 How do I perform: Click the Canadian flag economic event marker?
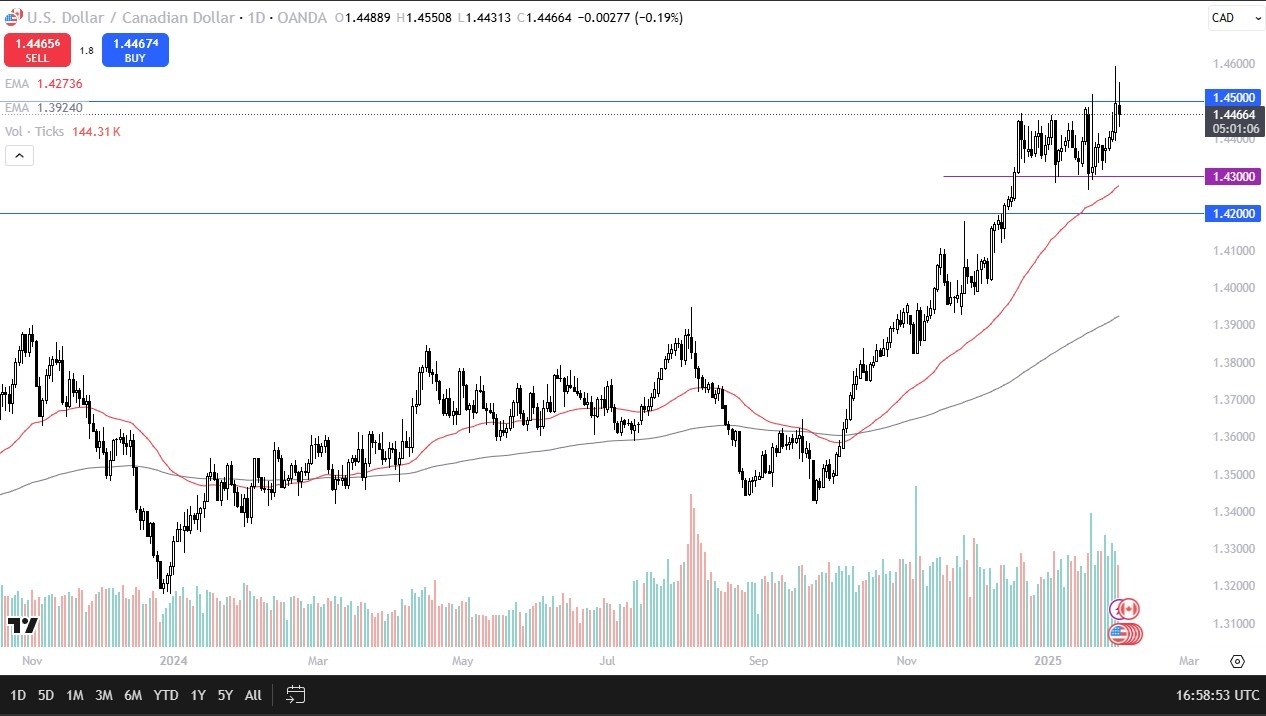coord(1127,609)
